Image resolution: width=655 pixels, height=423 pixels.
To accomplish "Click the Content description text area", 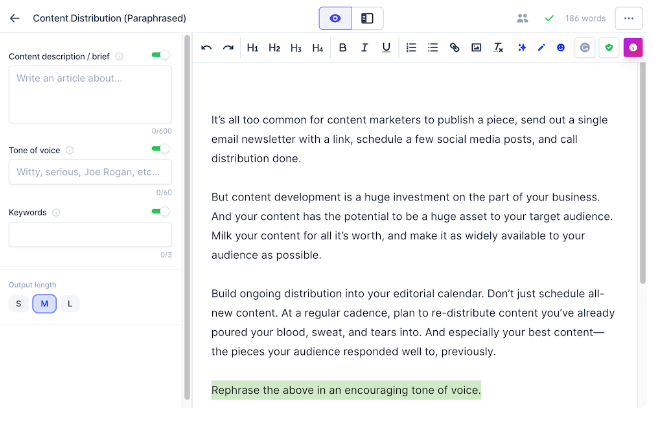I will click(90, 94).
